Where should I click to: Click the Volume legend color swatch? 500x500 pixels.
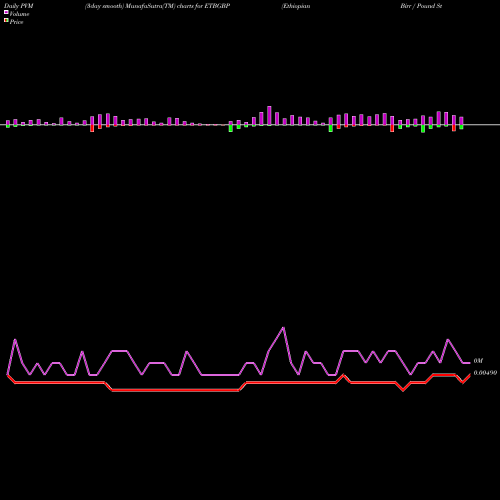[6, 12]
